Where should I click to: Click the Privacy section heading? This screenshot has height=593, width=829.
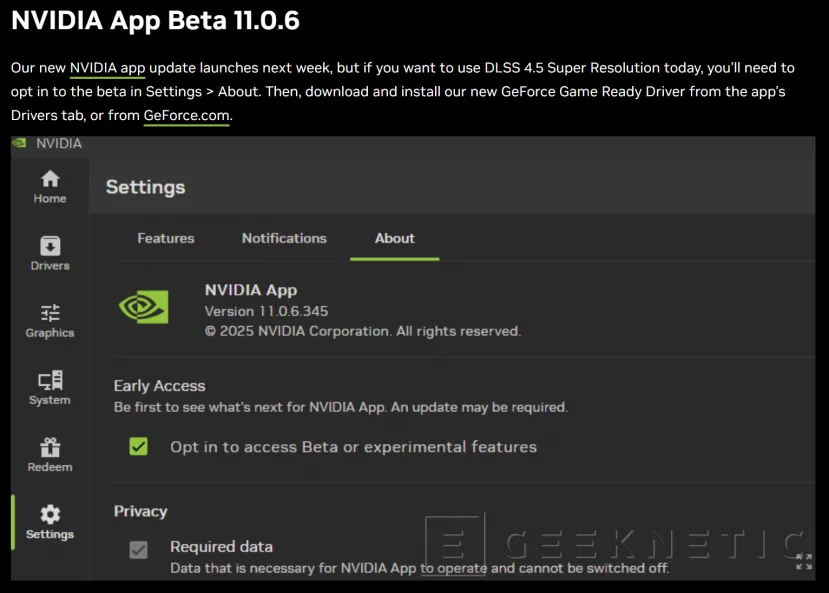tap(140, 511)
